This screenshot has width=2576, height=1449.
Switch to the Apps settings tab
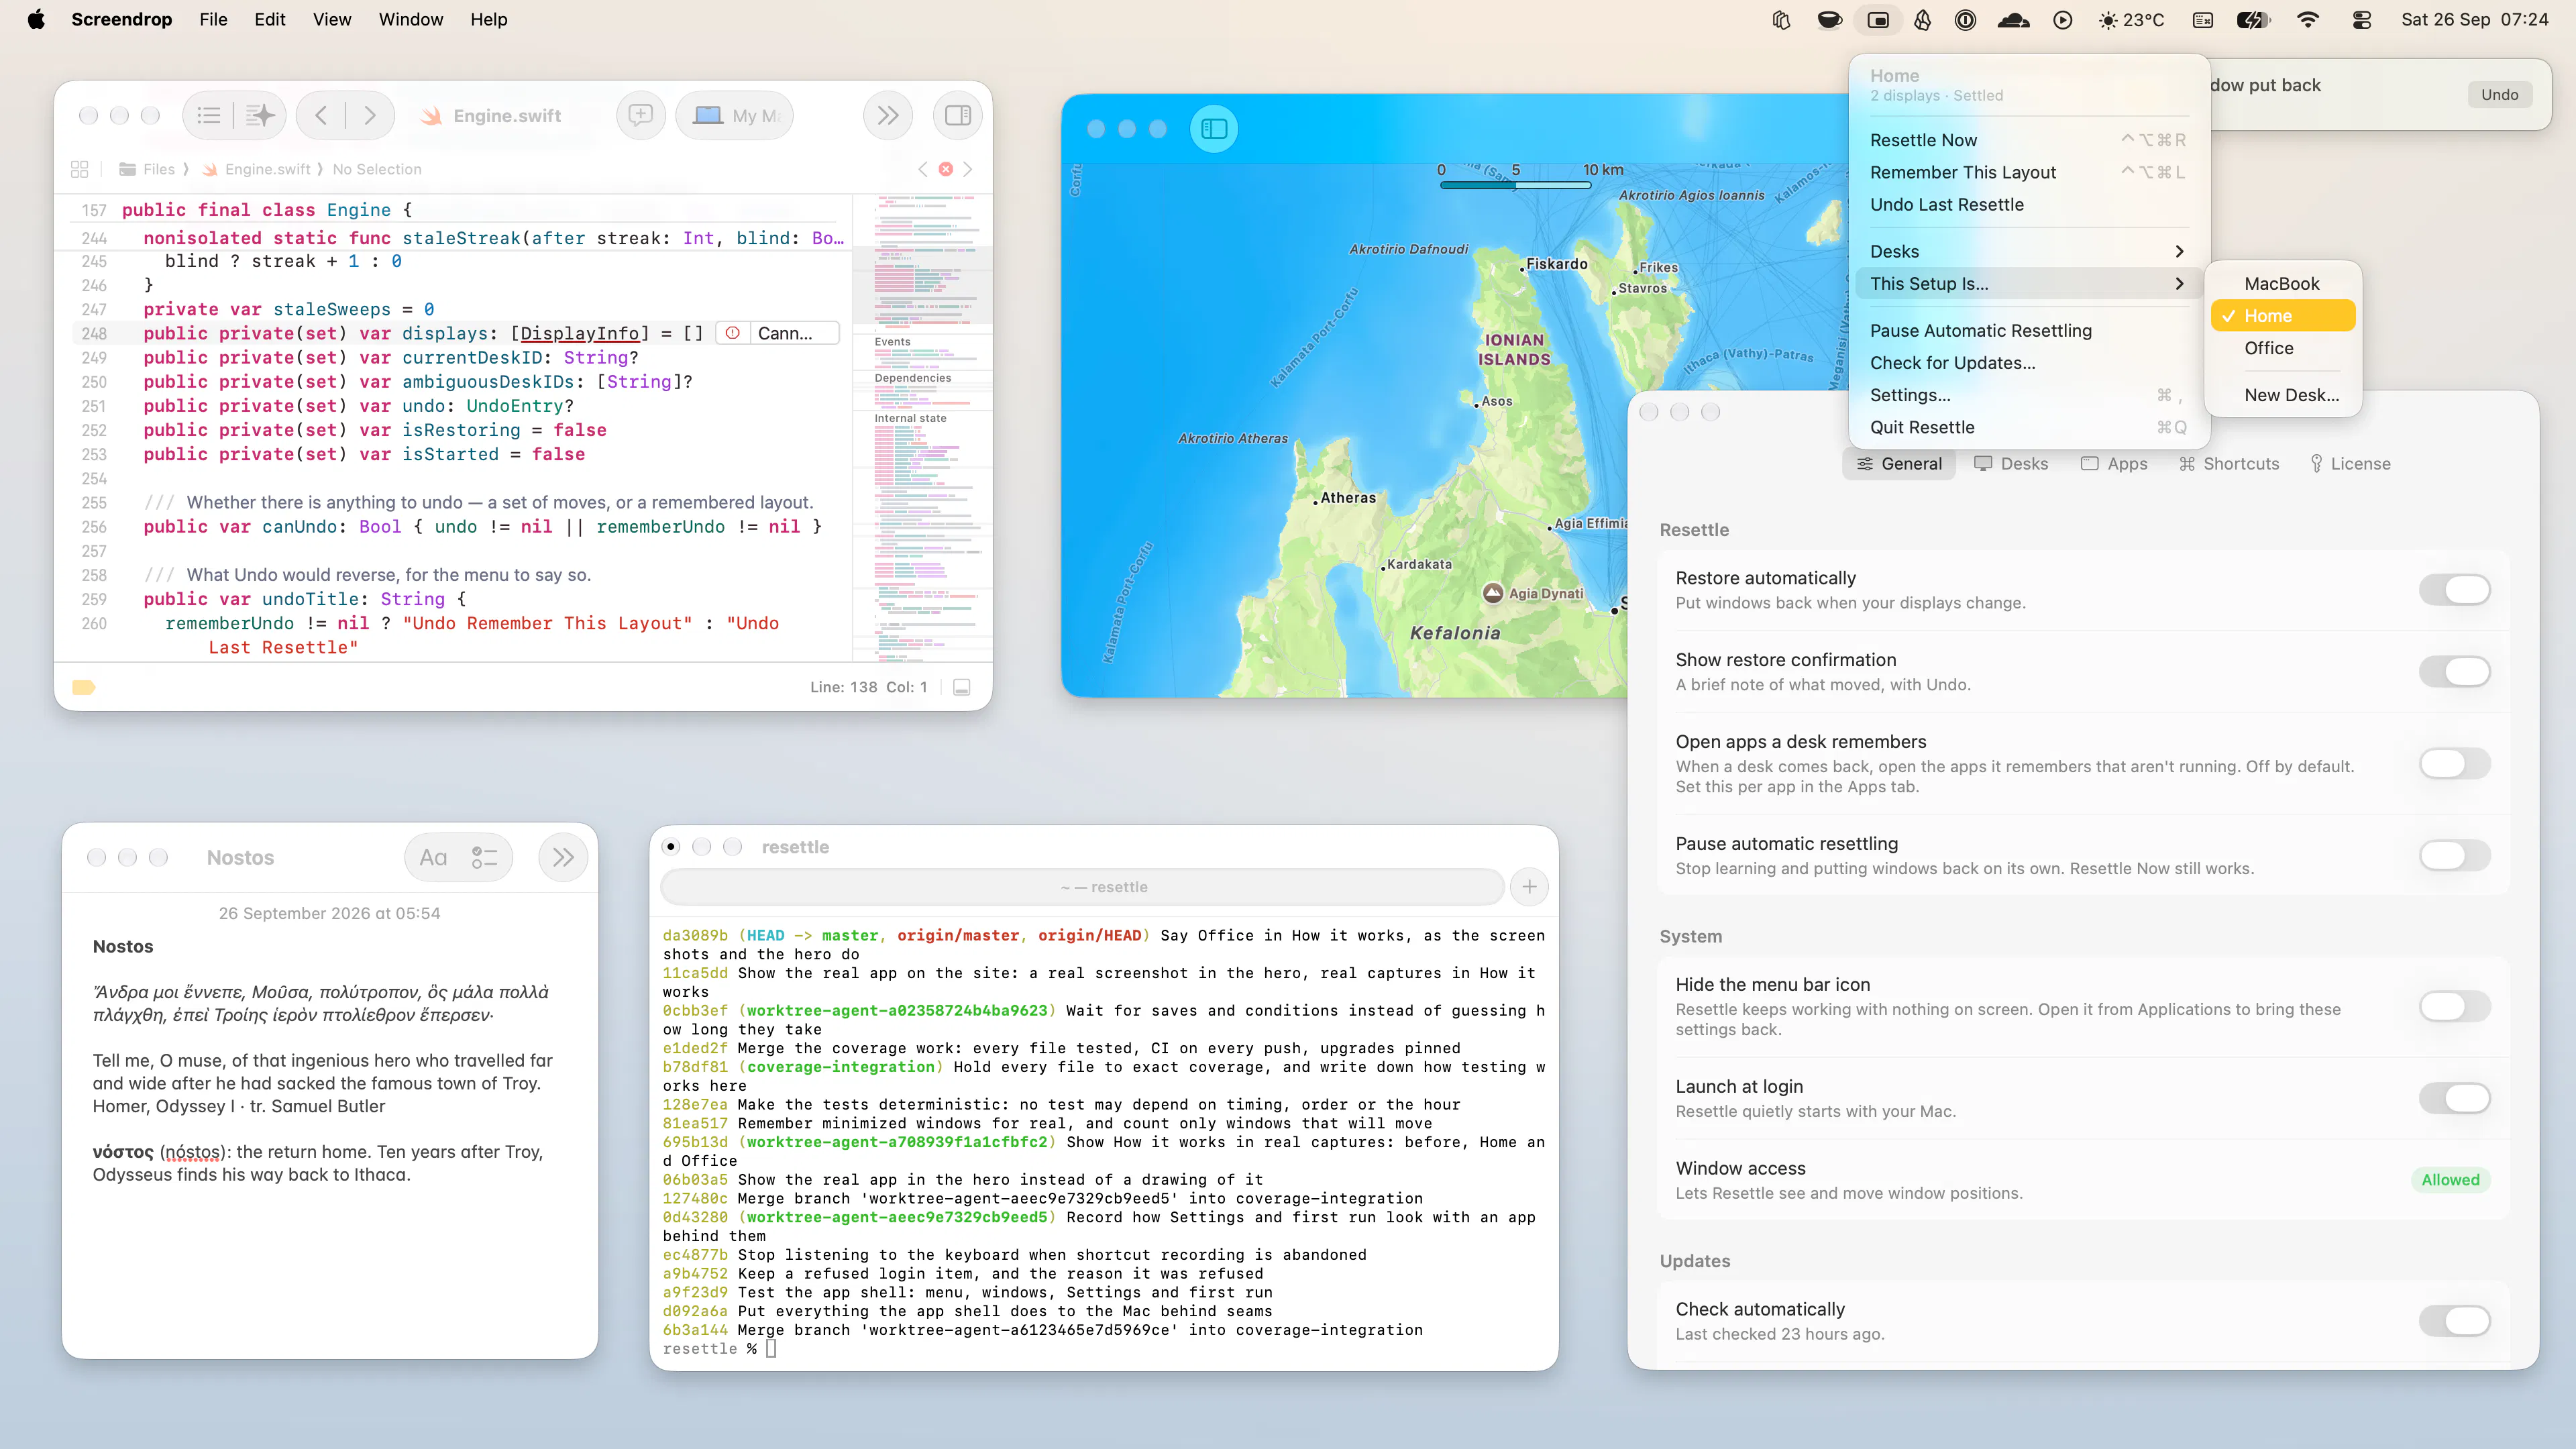click(2114, 464)
